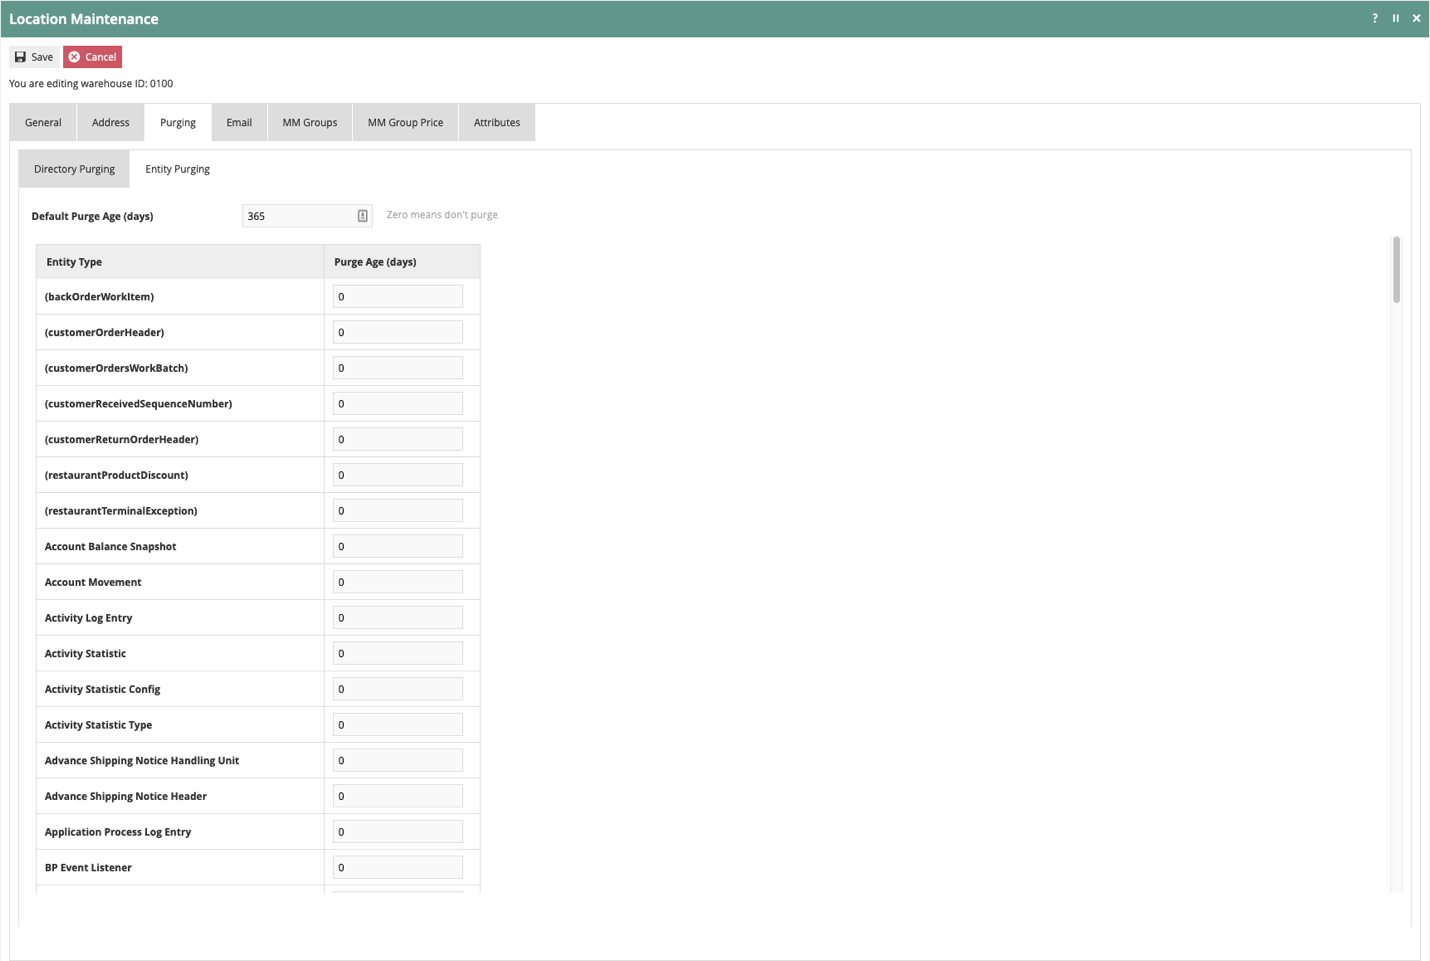Screen dimensions: 1430x961
Task: Click purge age field for Advance Shipping Notice Header
Action: 398,796
